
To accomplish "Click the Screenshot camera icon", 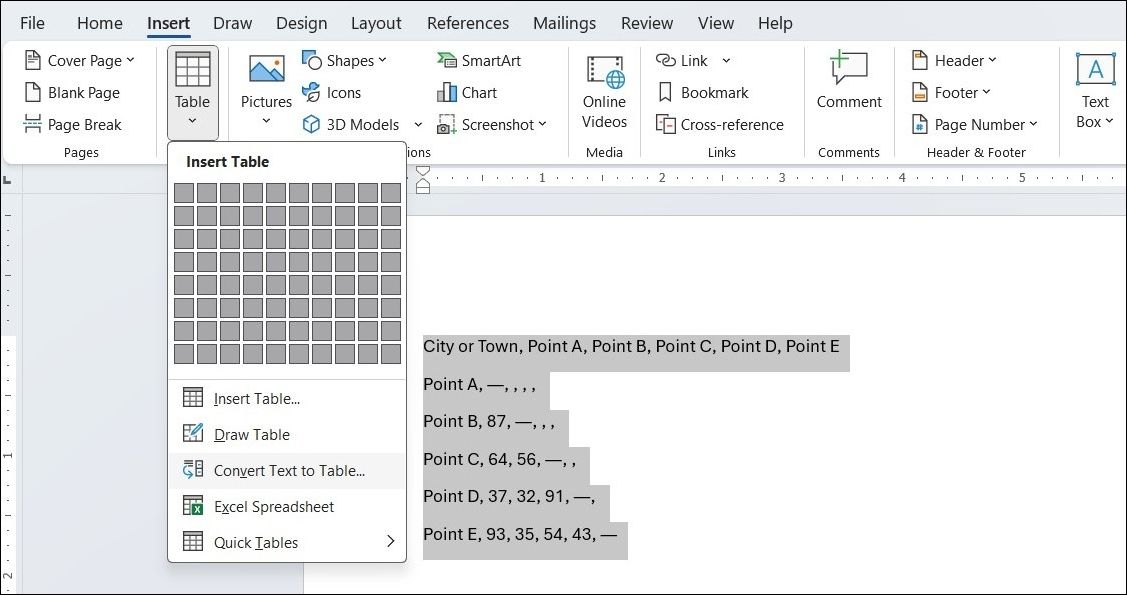I will pyautogui.click(x=446, y=124).
